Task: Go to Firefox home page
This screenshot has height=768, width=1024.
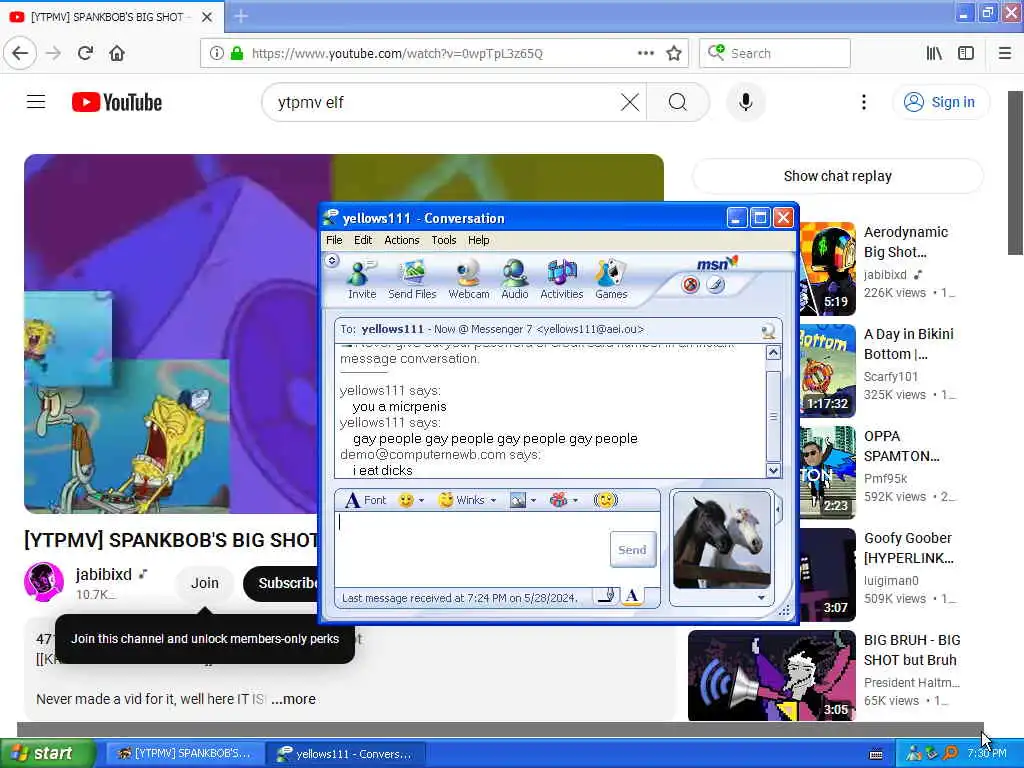Action: (x=117, y=54)
